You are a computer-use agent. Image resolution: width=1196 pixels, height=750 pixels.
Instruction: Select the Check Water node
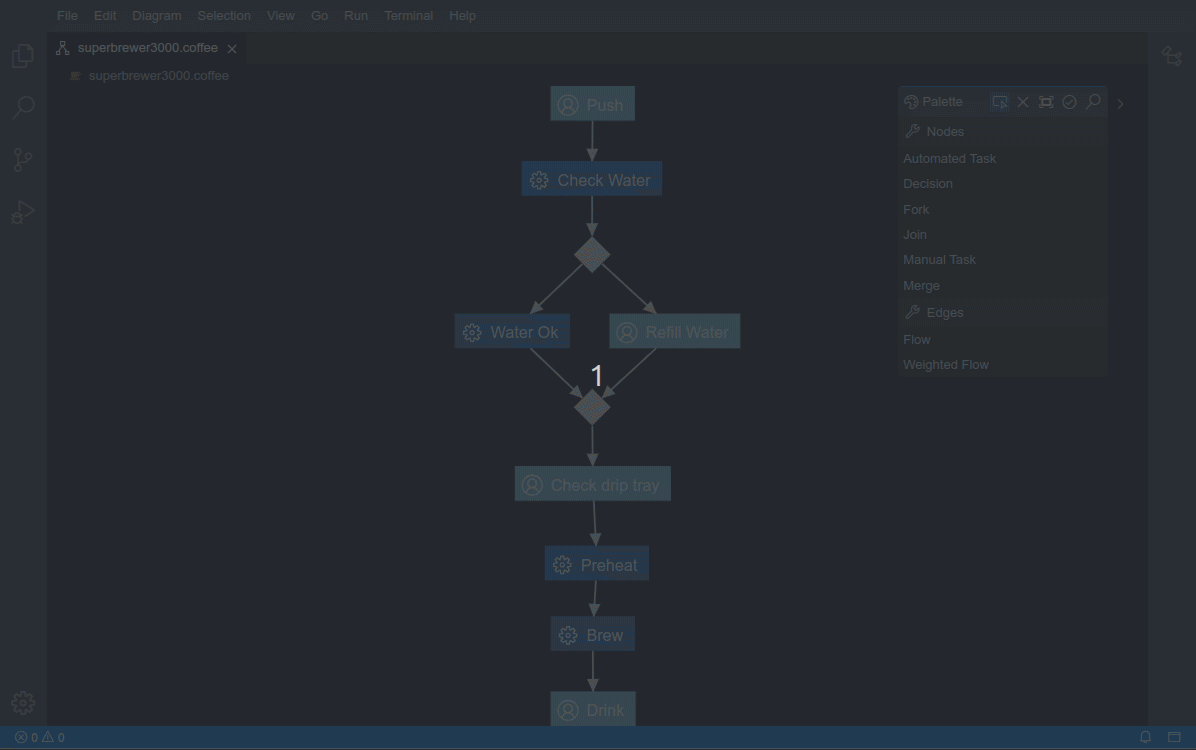[x=591, y=179]
